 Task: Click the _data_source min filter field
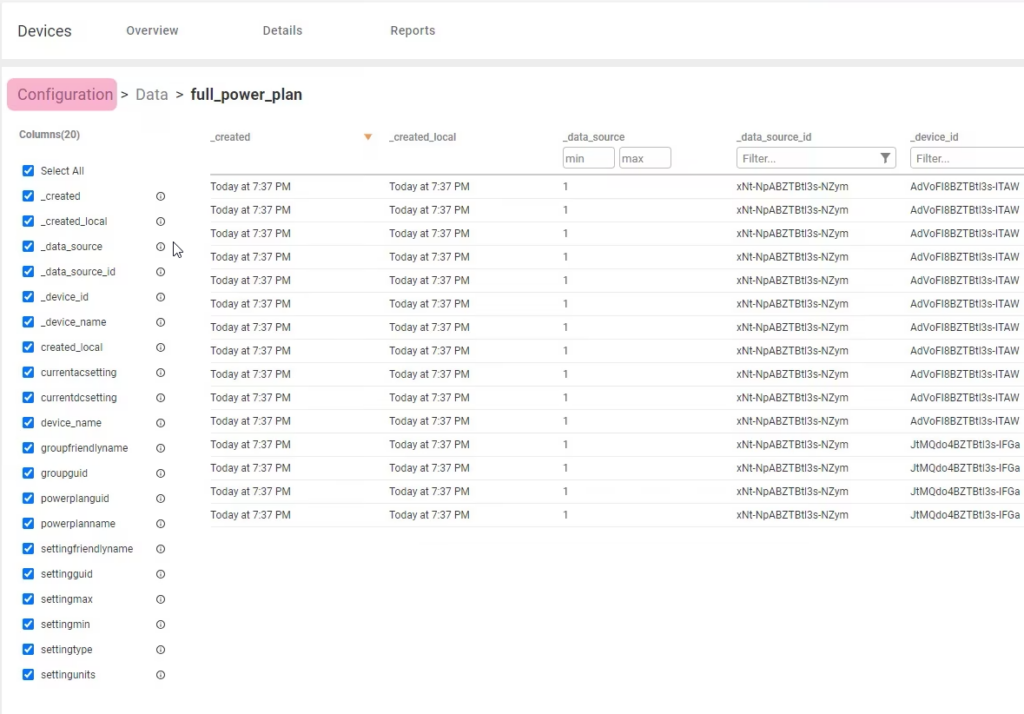pyautogui.click(x=588, y=158)
